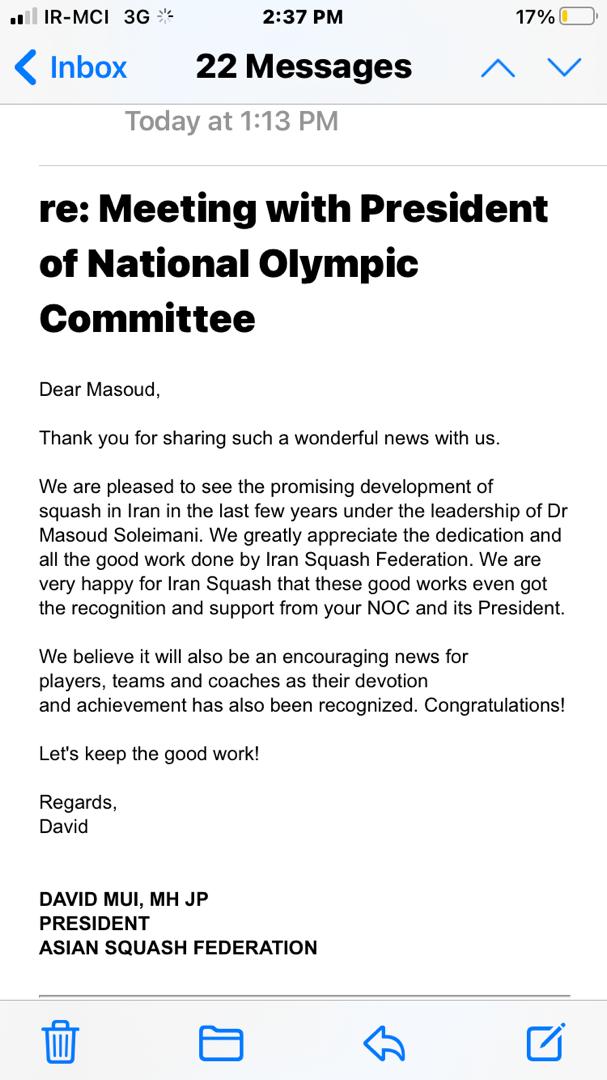Show next message with down arrow
This screenshot has height=1080, width=607.
coord(564,68)
